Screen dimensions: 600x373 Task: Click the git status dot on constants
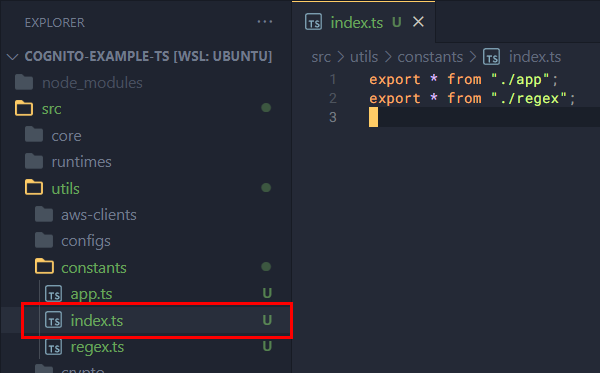click(x=266, y=267)
